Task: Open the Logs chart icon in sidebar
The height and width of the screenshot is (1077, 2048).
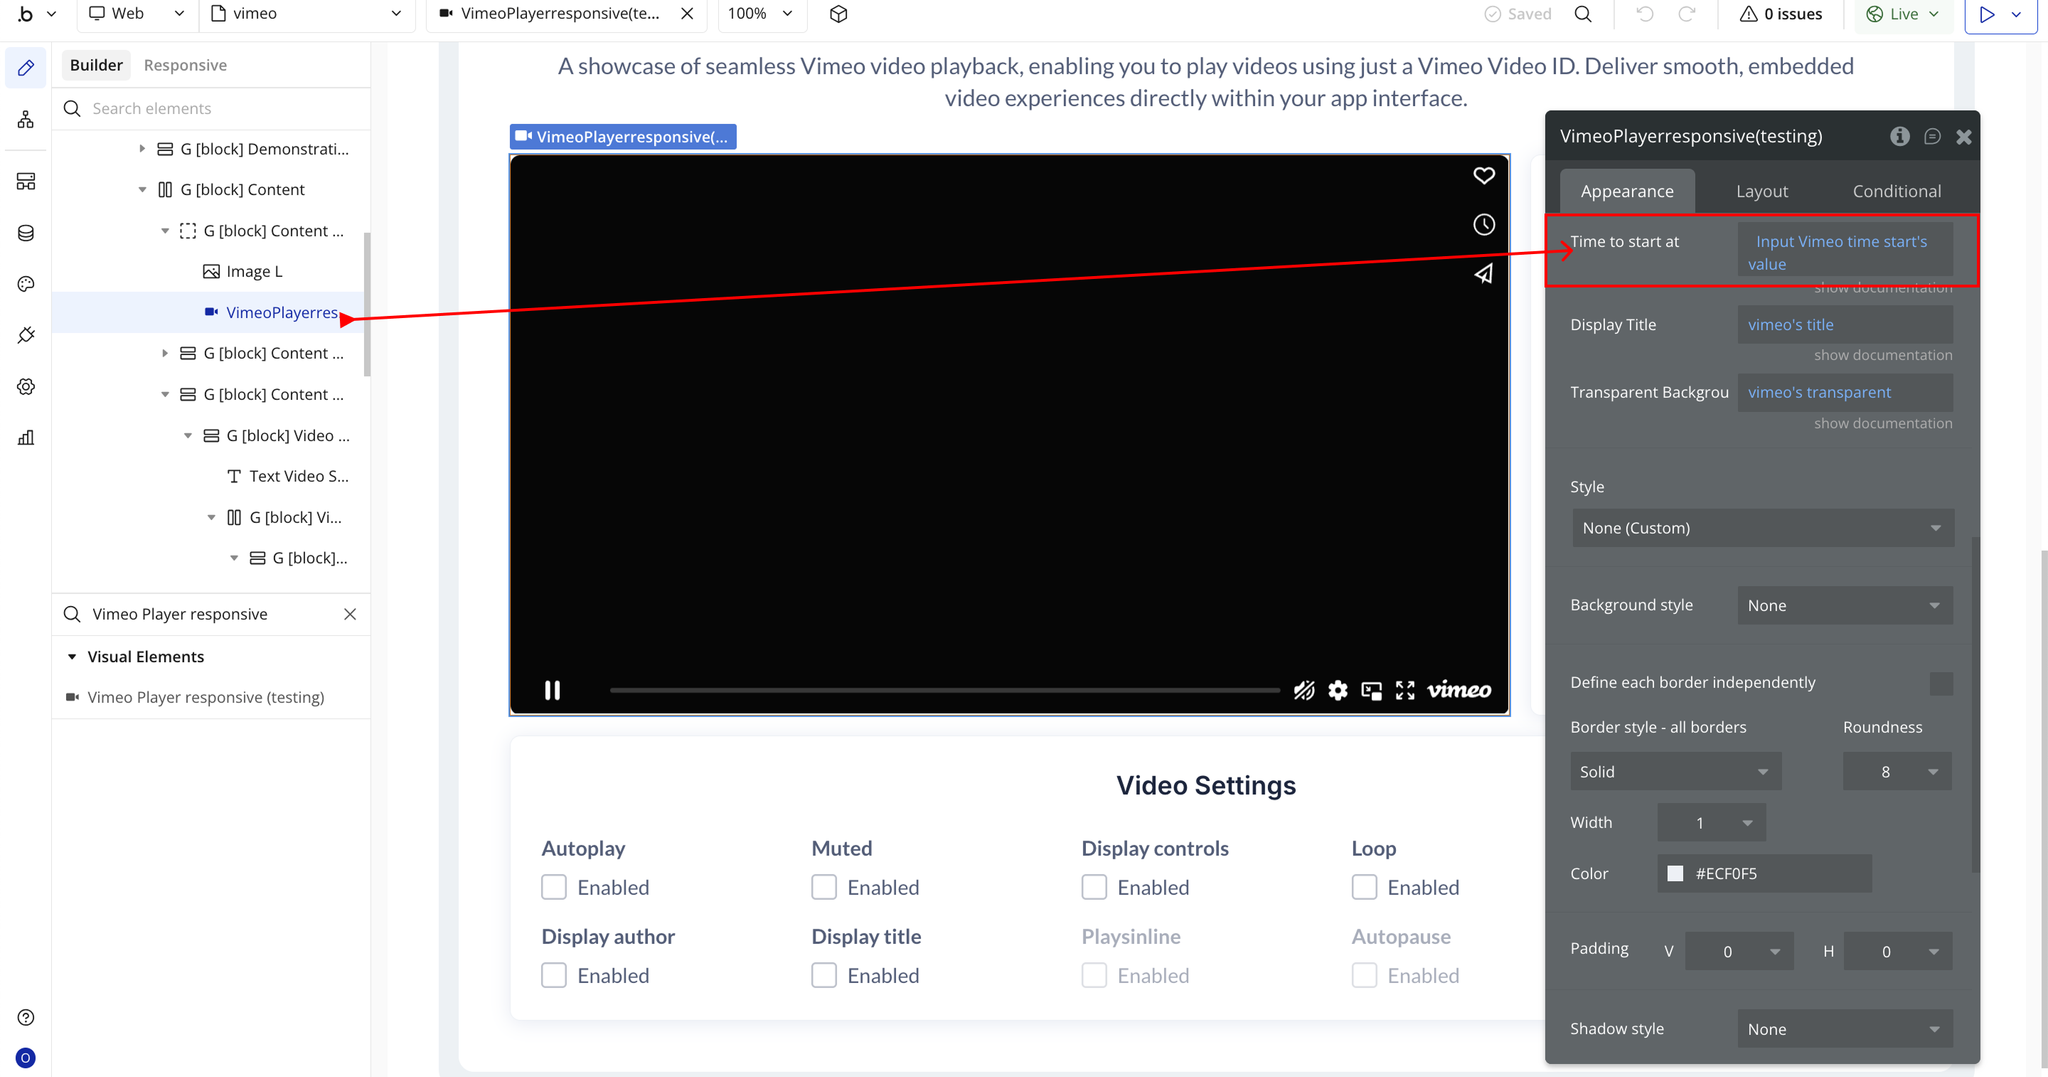Action: point(26,437)
